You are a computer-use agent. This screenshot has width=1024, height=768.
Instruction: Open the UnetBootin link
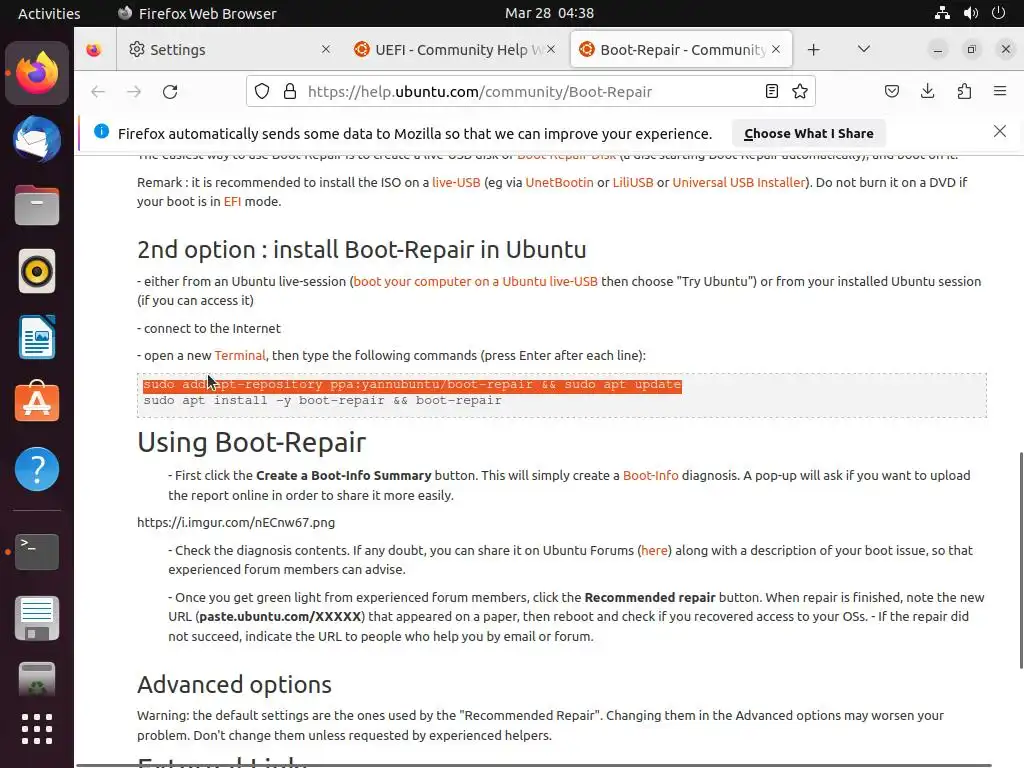560,182
